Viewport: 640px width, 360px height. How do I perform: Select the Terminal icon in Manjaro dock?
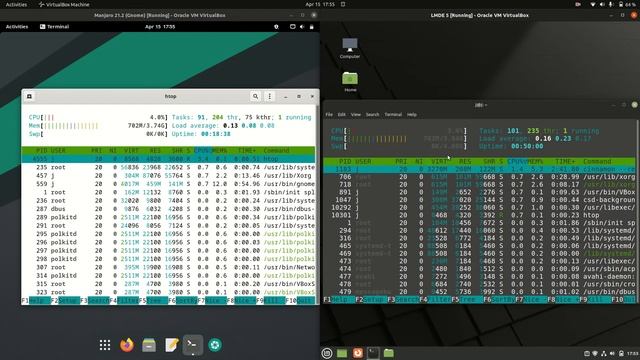point(193,345)
